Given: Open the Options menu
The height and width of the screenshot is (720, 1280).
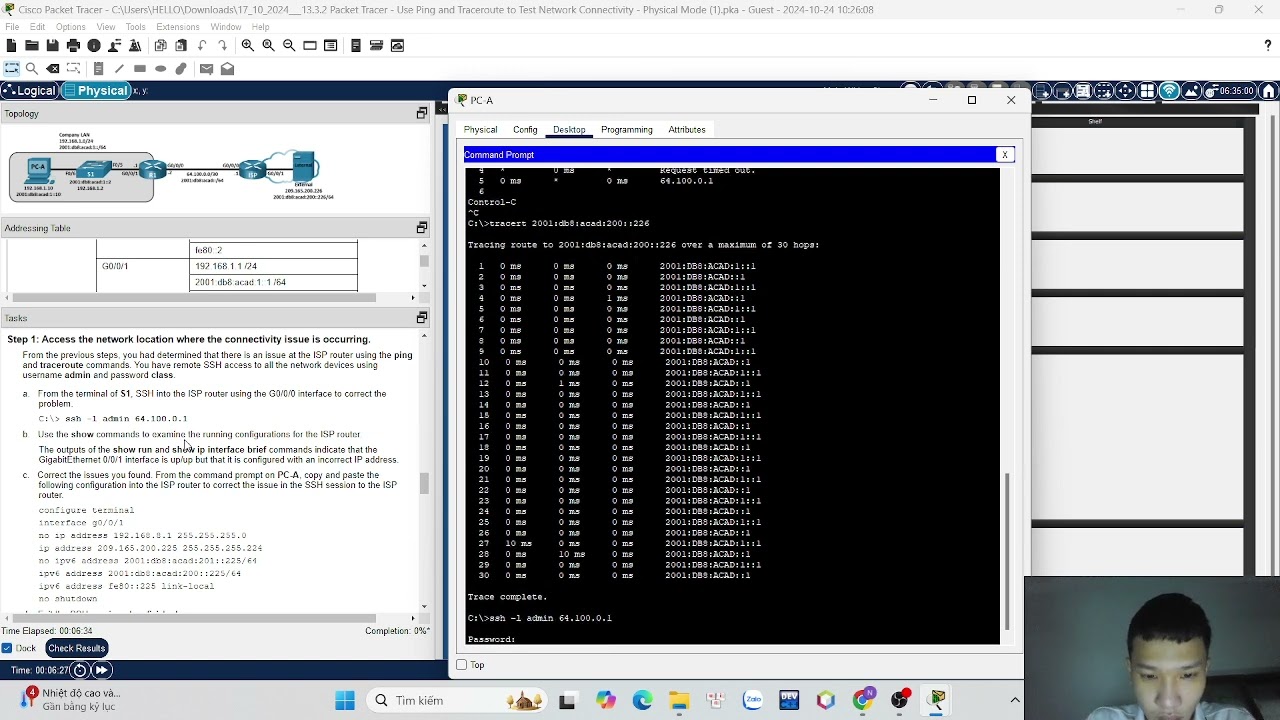Looking at the screenshot, I should tap(70, 27).
